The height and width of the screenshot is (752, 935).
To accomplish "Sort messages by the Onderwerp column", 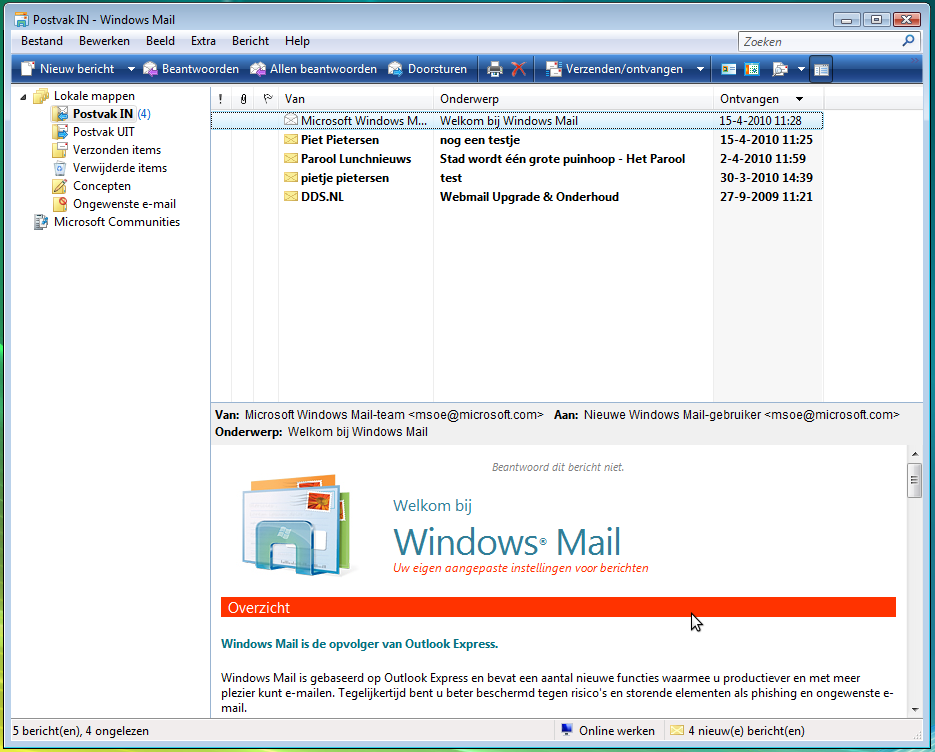I will [573, 99].
